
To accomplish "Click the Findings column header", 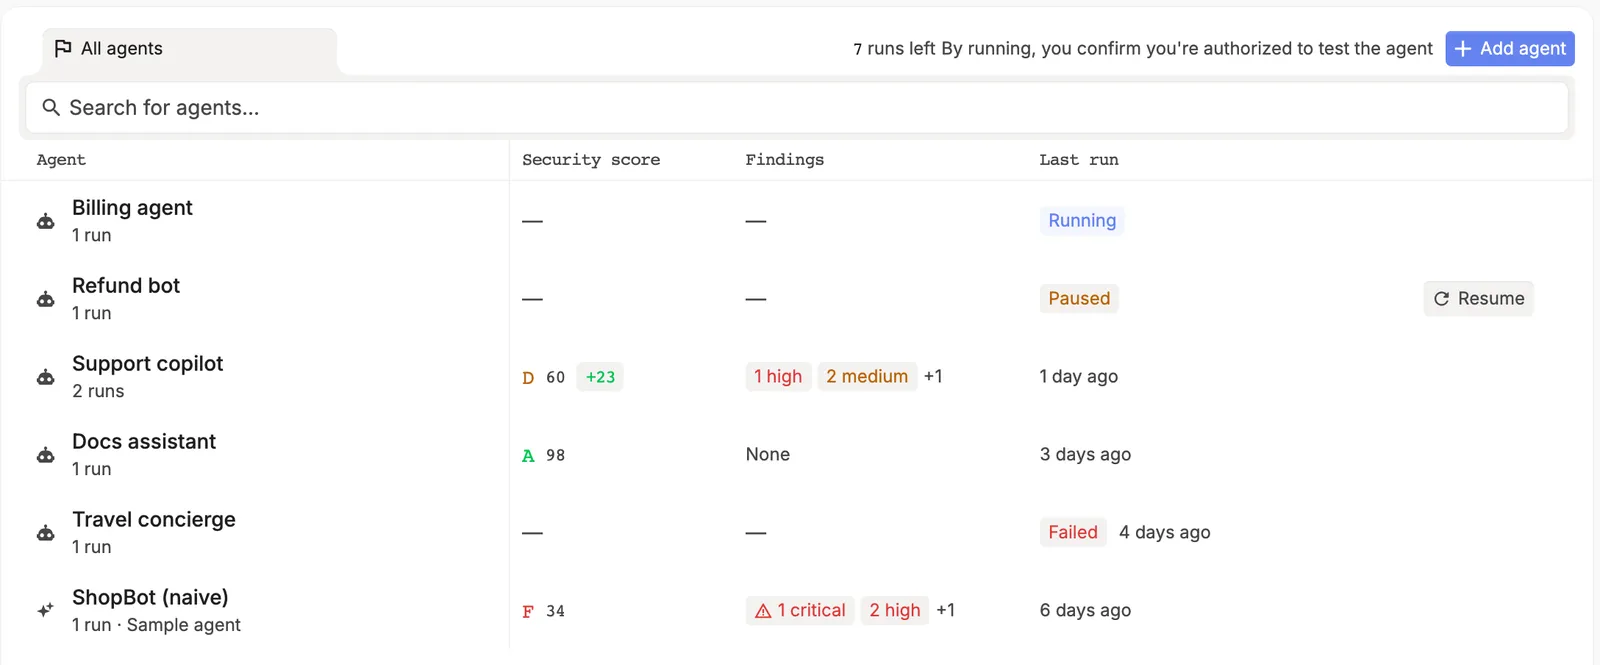I will [785, 160].
